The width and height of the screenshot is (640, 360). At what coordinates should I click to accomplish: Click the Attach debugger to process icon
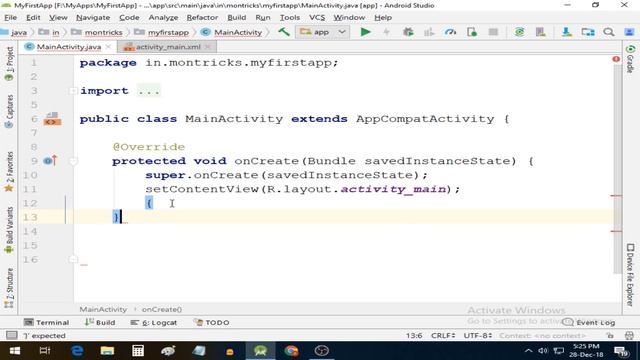(472, 32)
